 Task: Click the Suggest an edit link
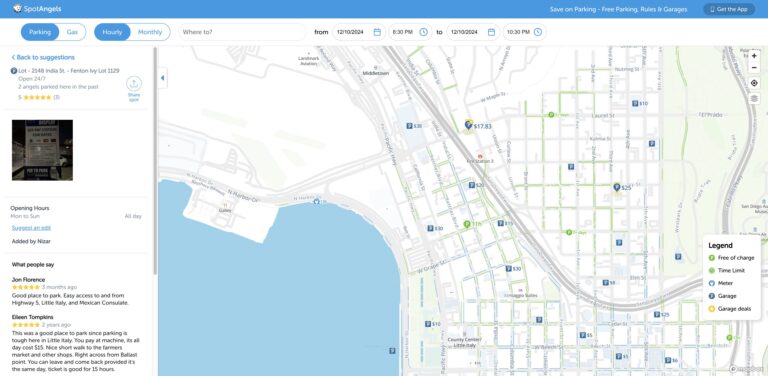coord(31,228)
